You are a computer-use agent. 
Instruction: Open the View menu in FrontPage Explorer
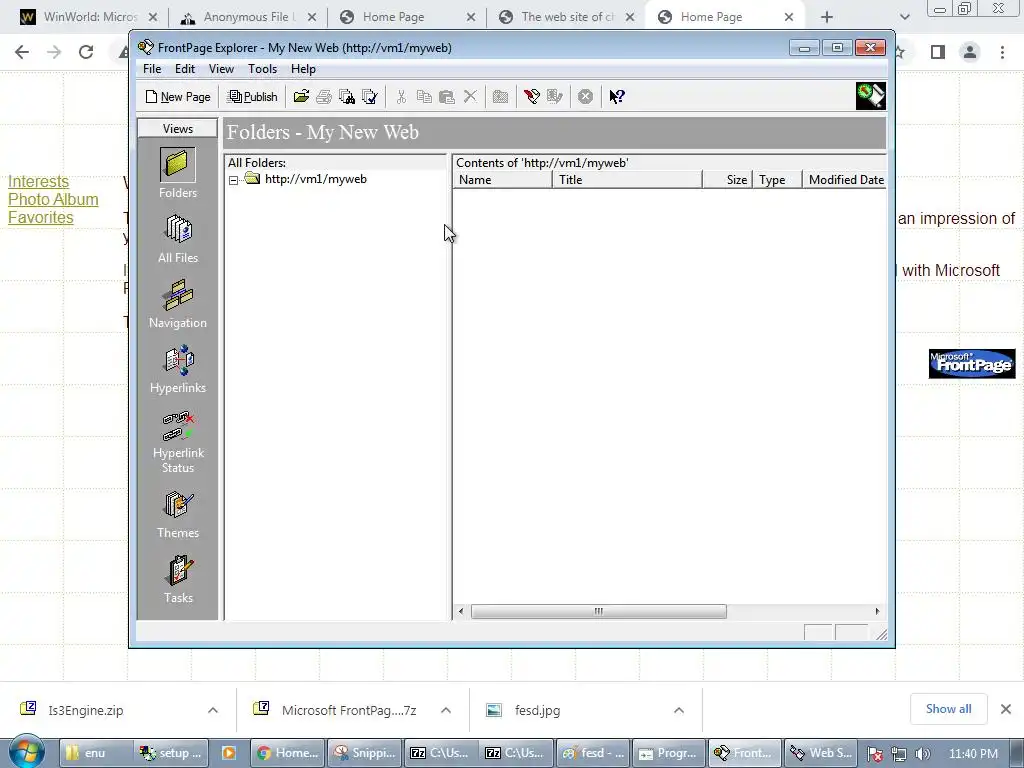click(221, 69)
